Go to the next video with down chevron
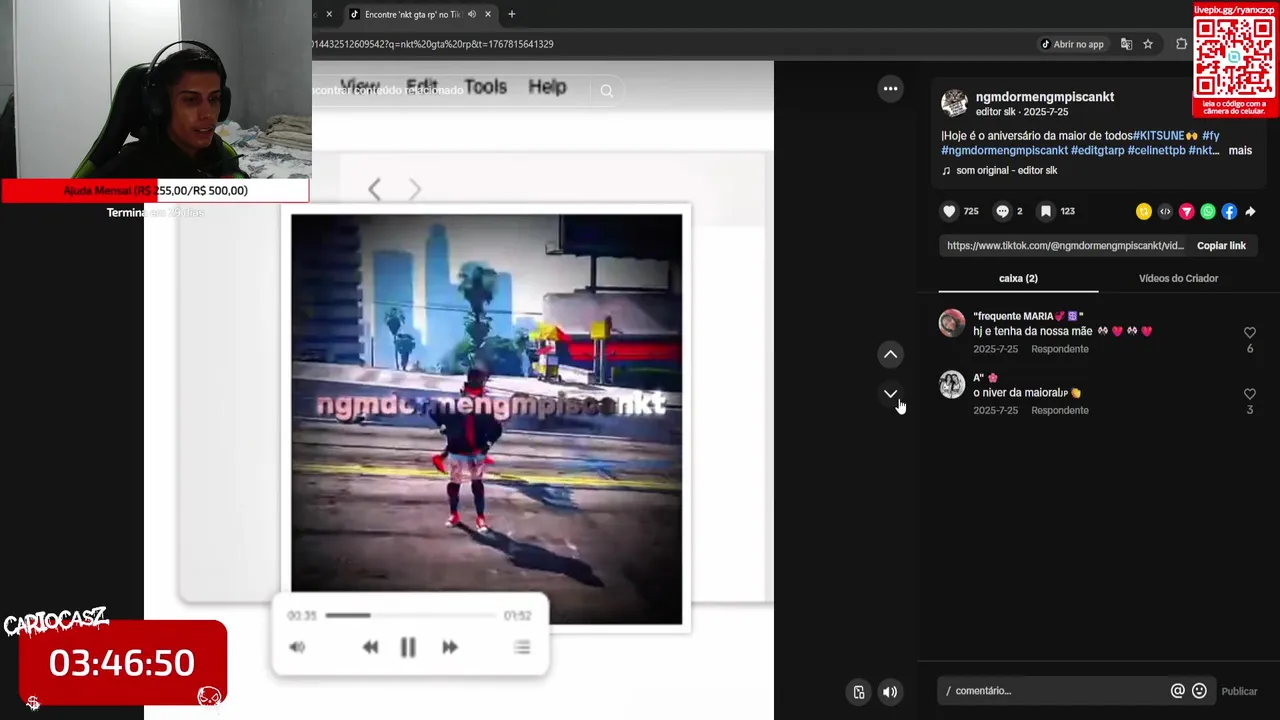The height and width of the screenshot is (720, 1280). coord(890,394)
